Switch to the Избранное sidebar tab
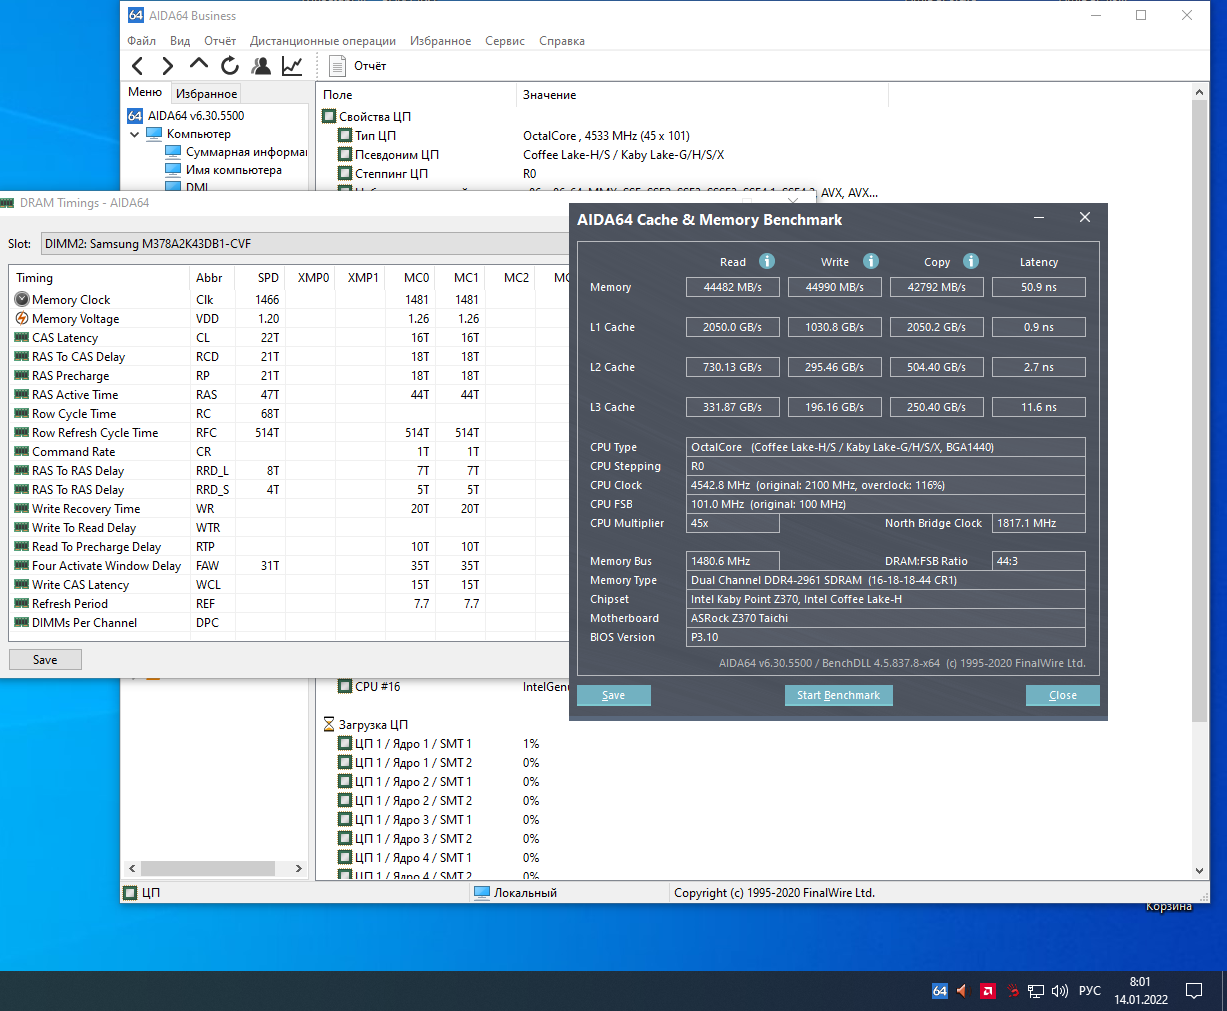 [206, 93]
